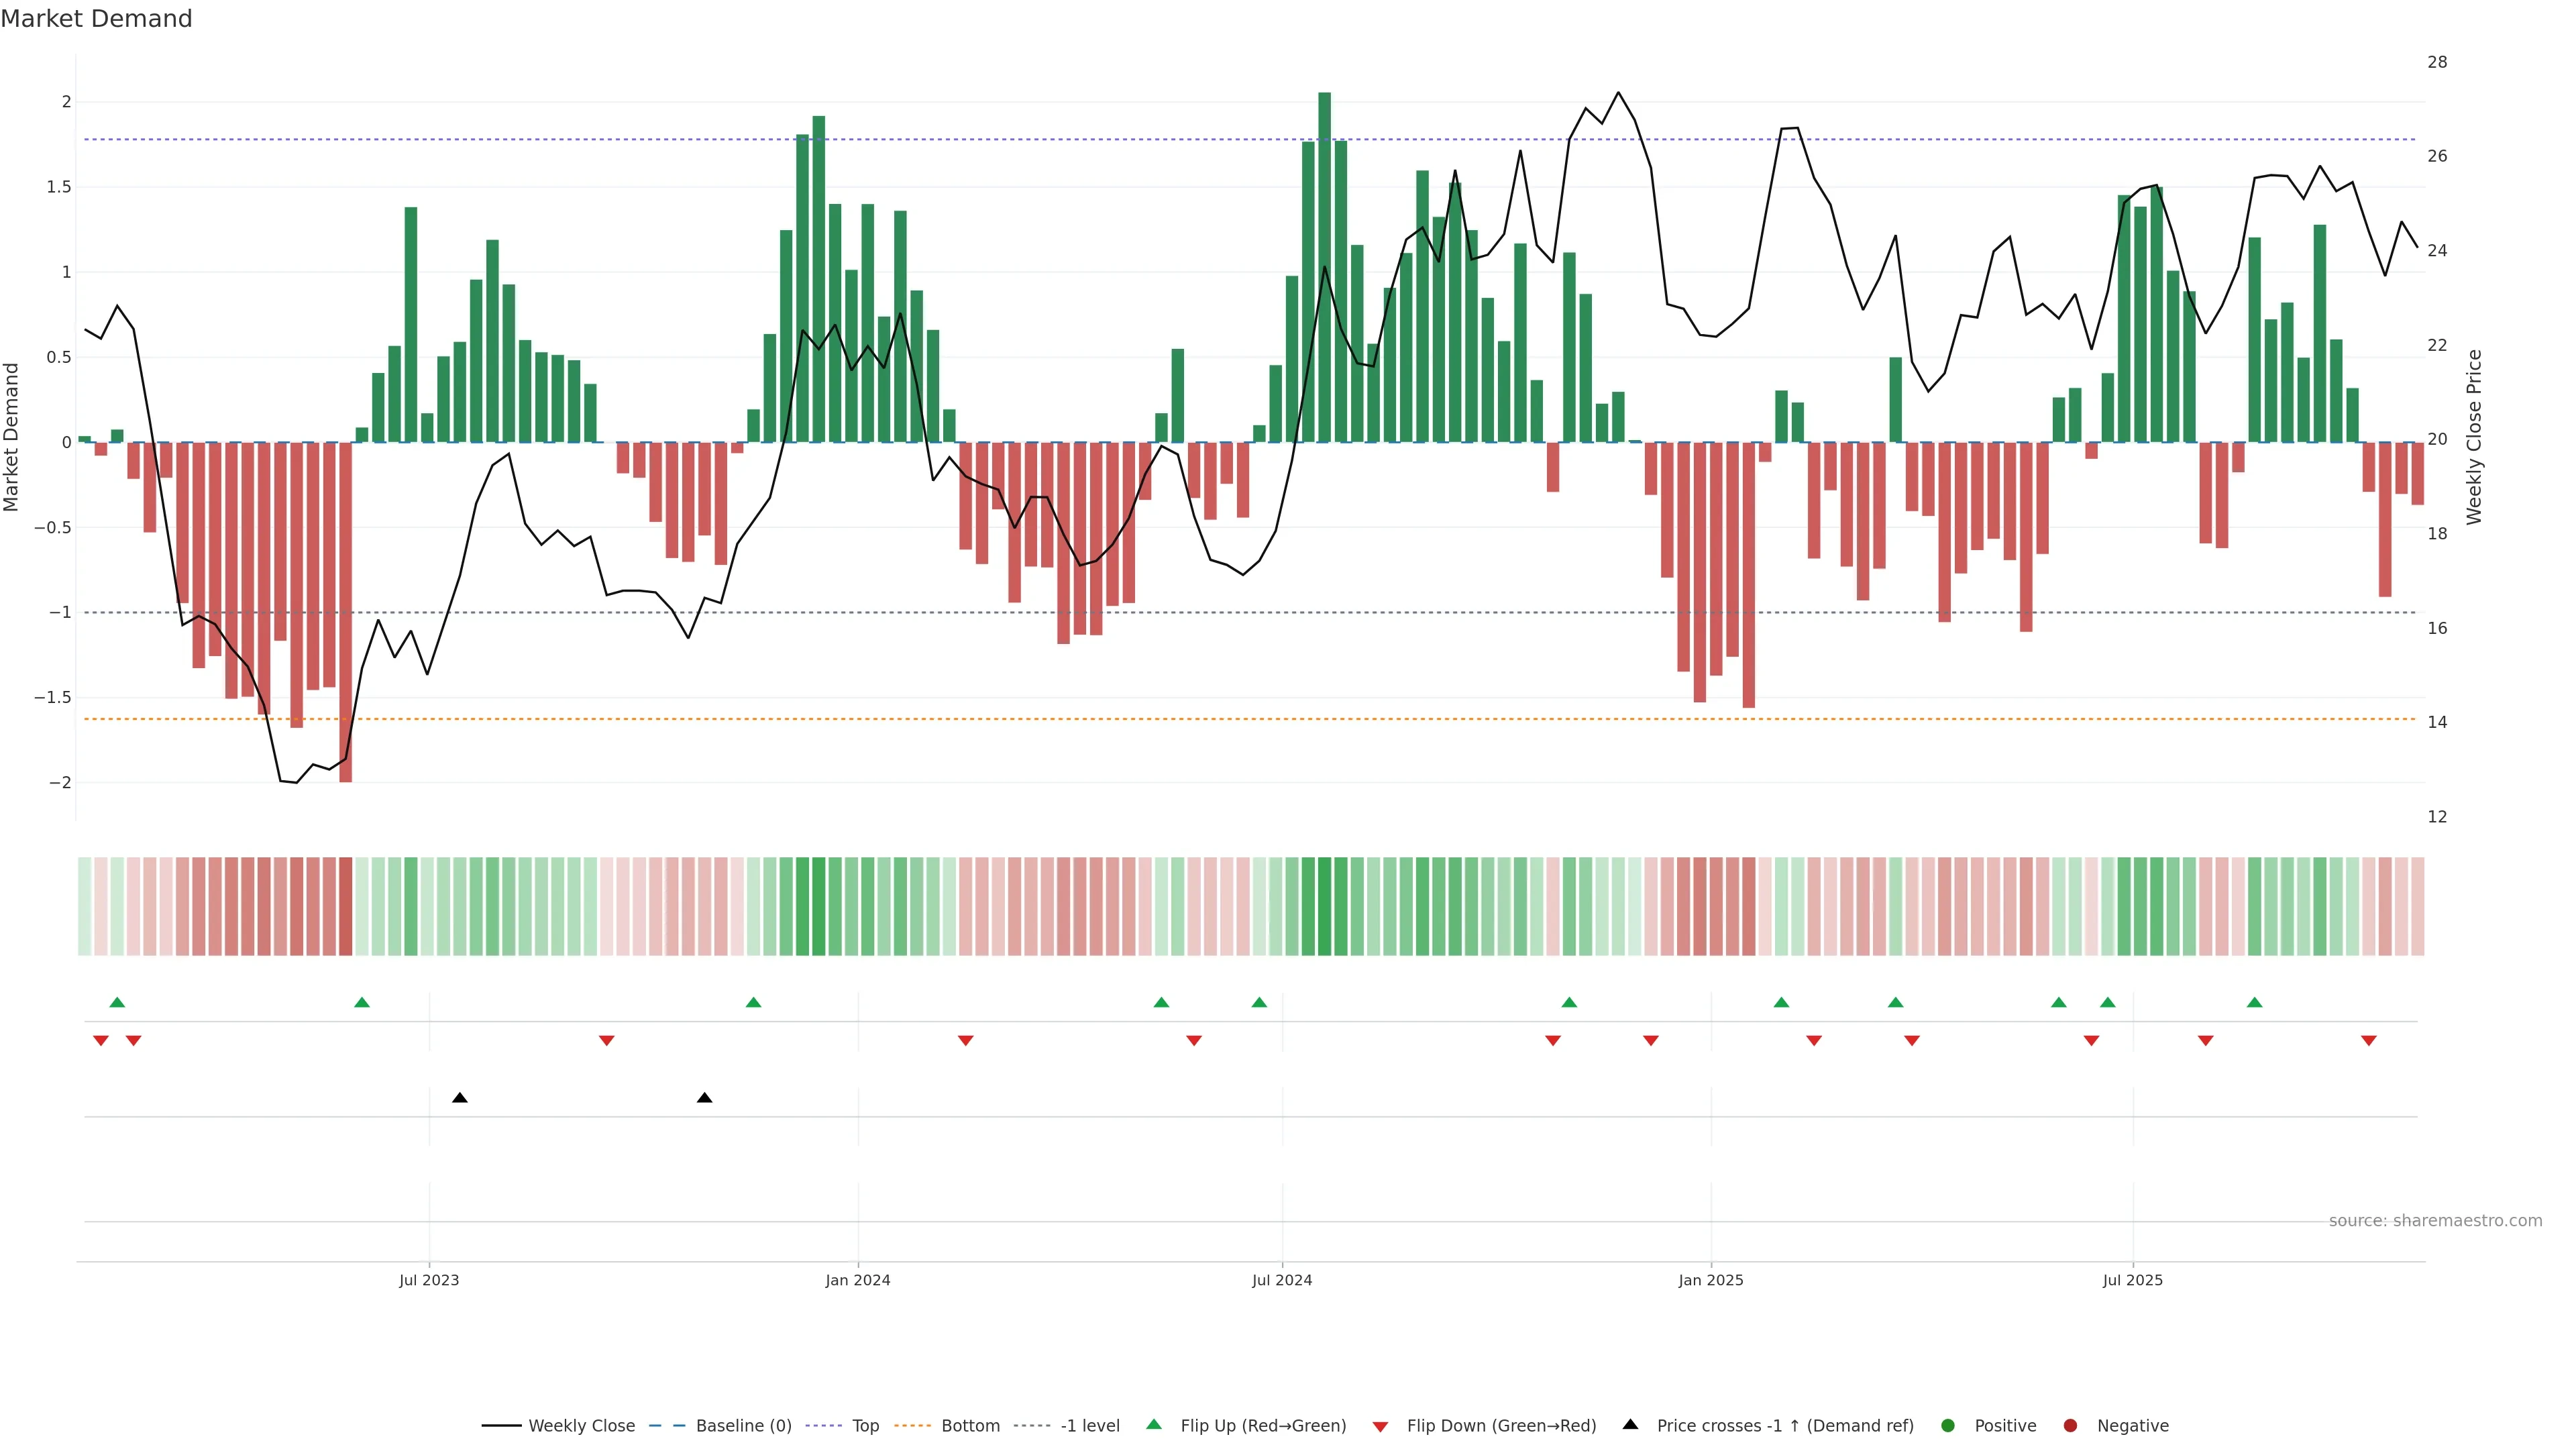Click the Jul 2025 x-axis label

click(2132, 1280)
